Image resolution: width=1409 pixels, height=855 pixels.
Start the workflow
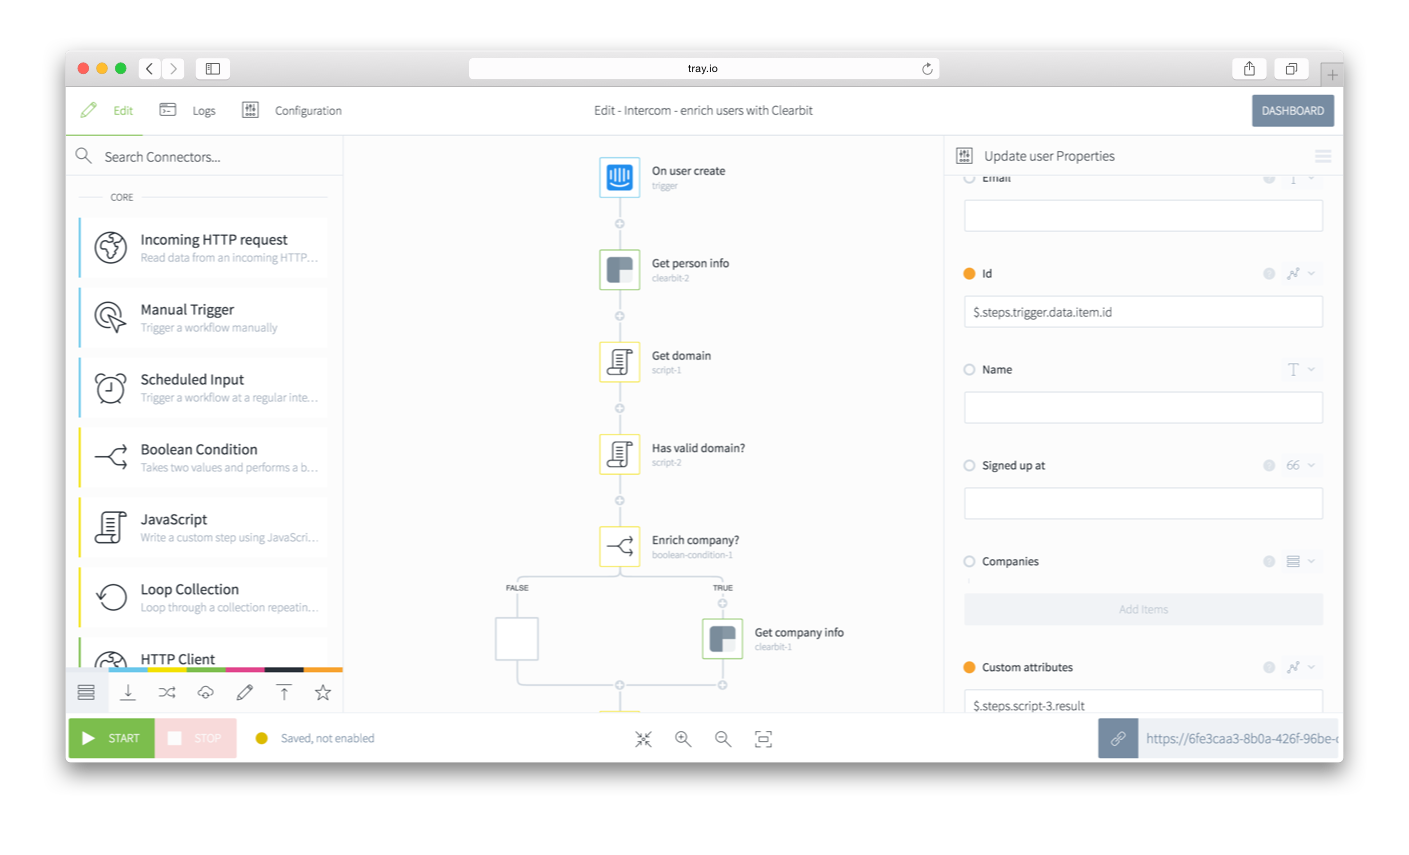tap(111, 738)
